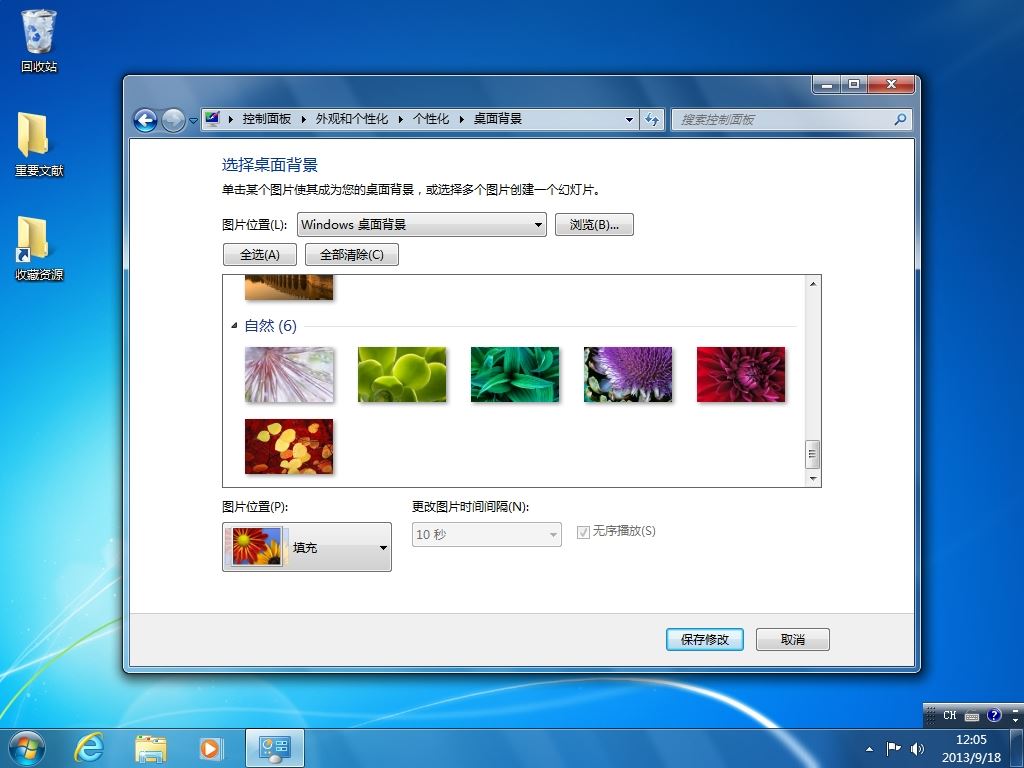Click the 取消 button
The width and height of the screenshot is (1024, 768).
(x=793, y=639)
